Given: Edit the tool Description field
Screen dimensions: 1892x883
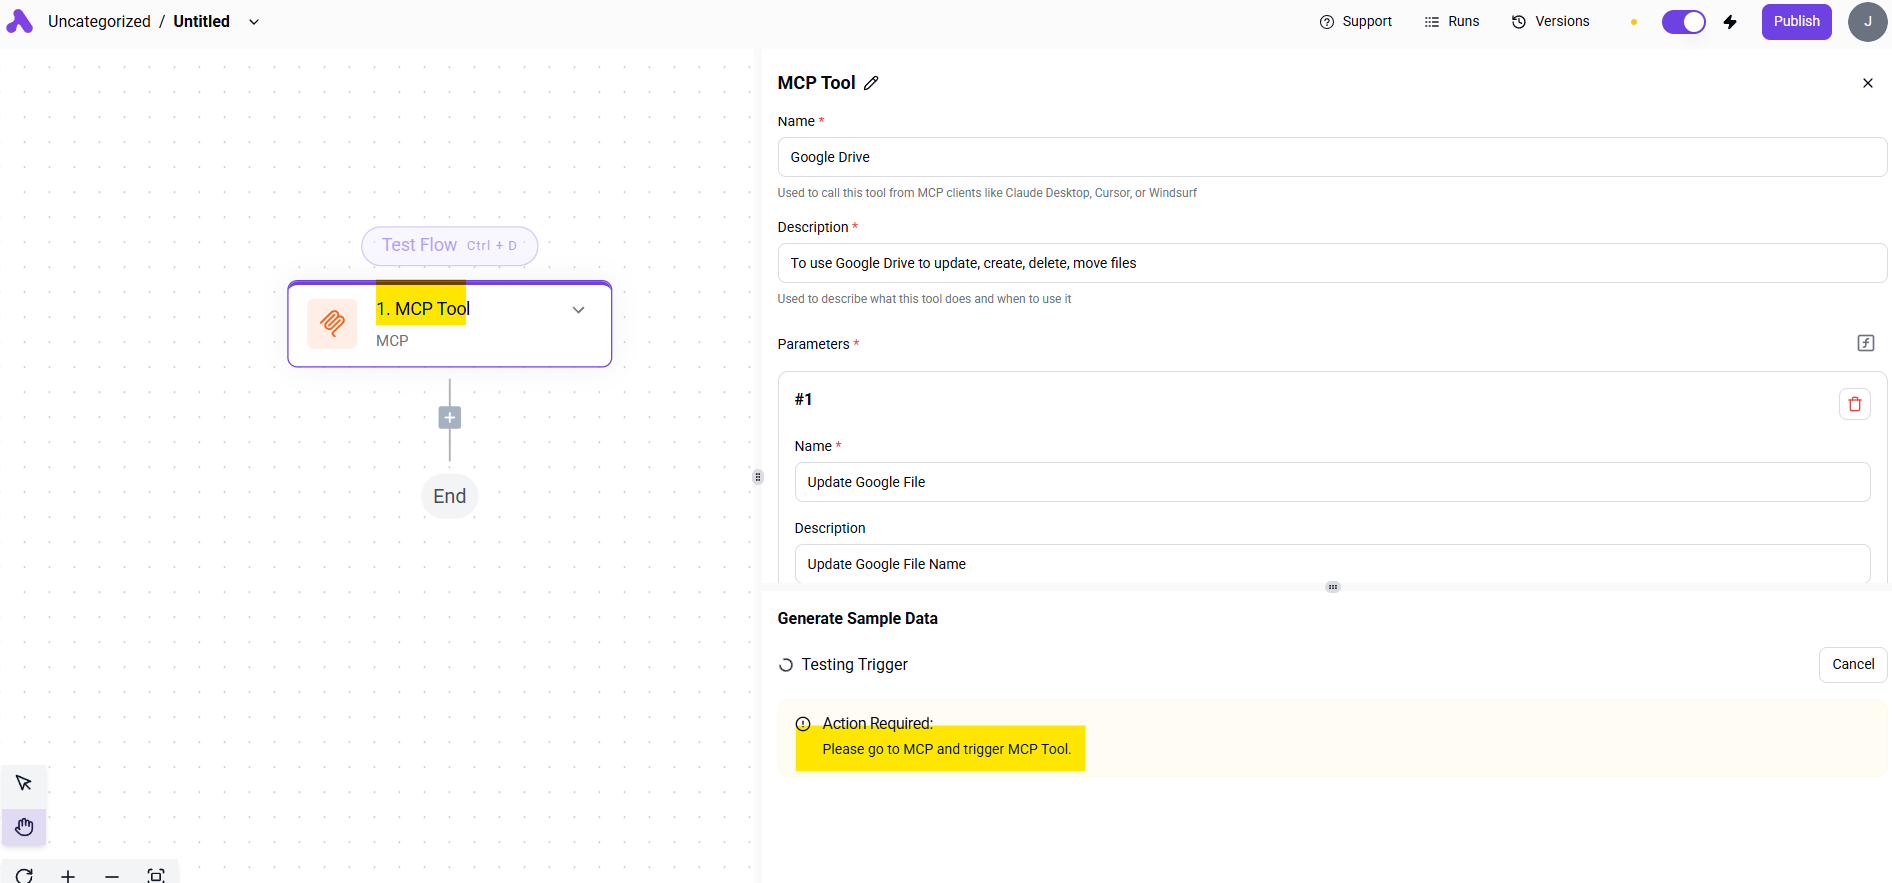Looking at the screenshot, I should (x=1332, y=263).
